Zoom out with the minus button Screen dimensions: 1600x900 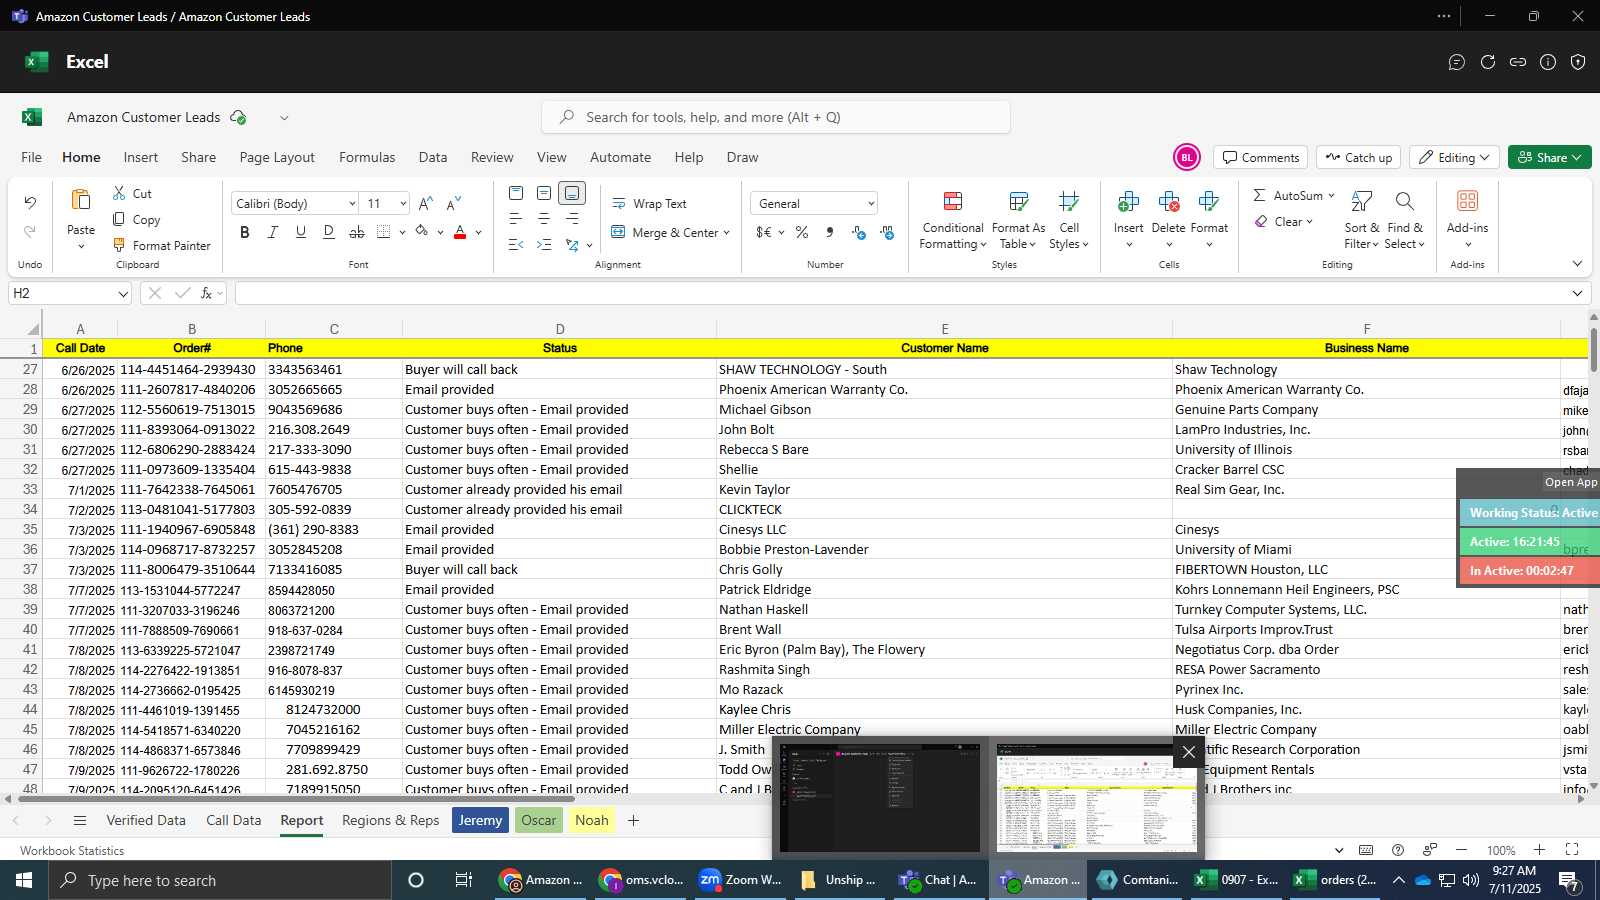(x=1461, y=850)
